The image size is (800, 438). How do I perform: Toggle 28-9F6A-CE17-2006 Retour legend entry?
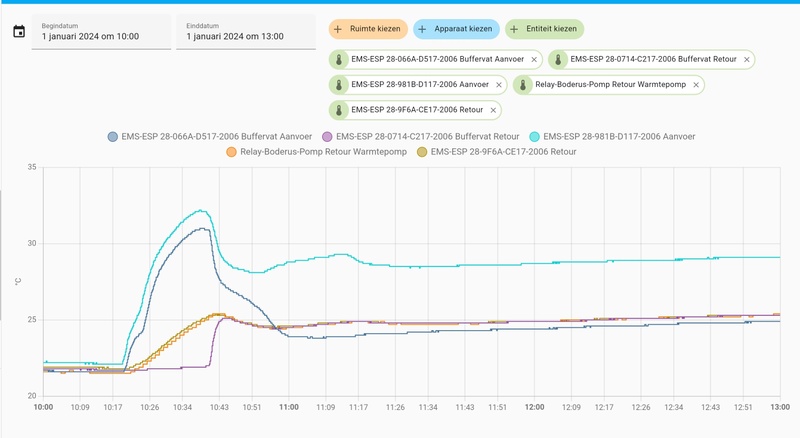tap(496, 152)
